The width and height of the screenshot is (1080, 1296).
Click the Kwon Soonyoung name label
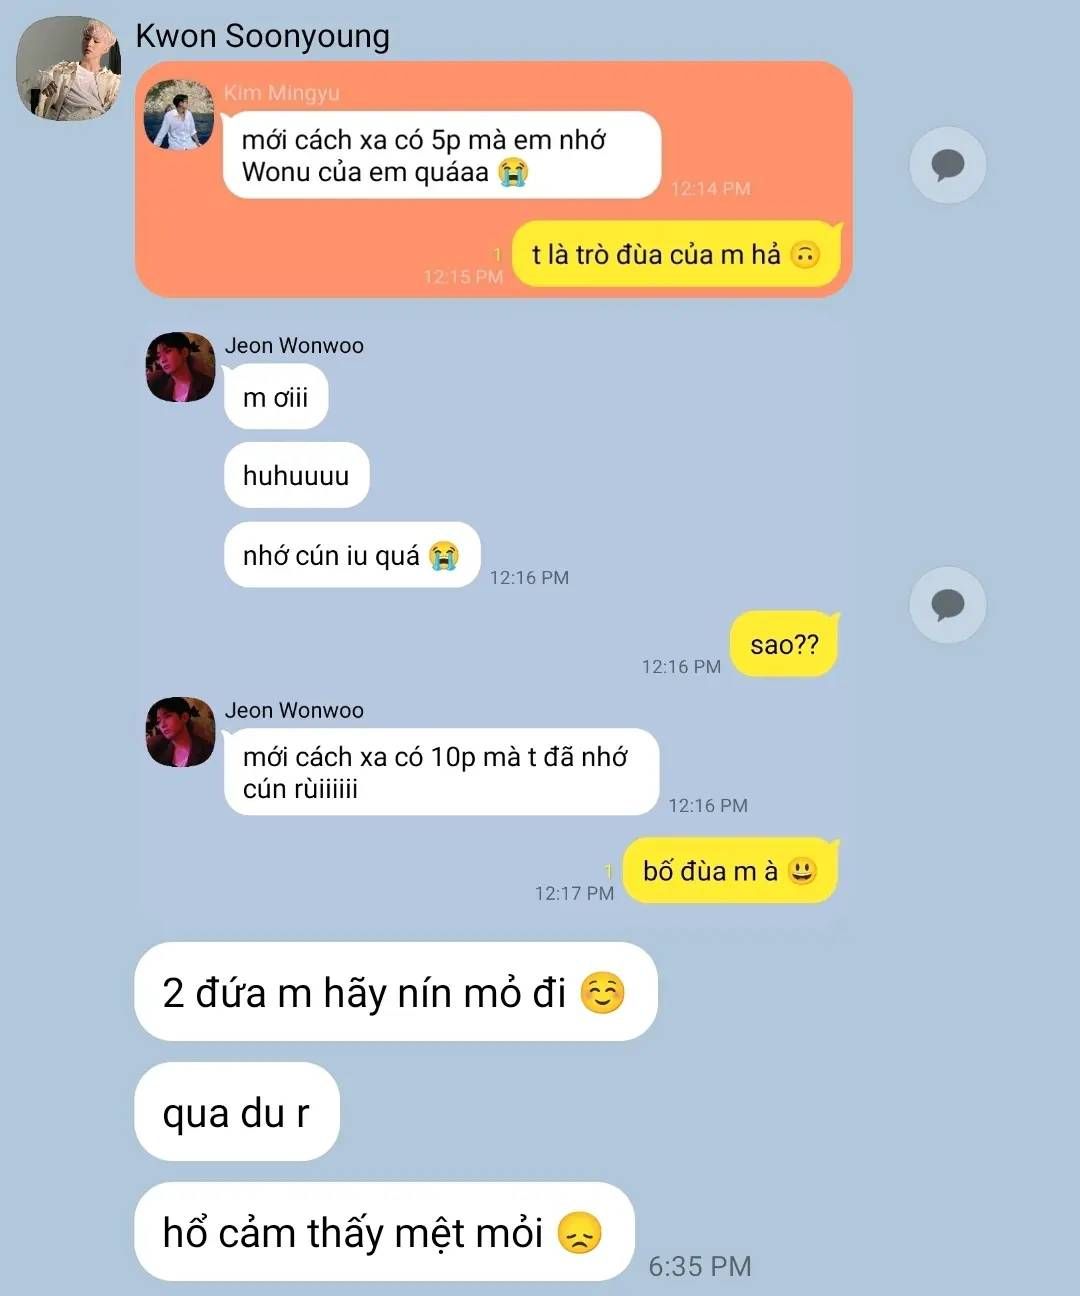[x=262, y=36]
